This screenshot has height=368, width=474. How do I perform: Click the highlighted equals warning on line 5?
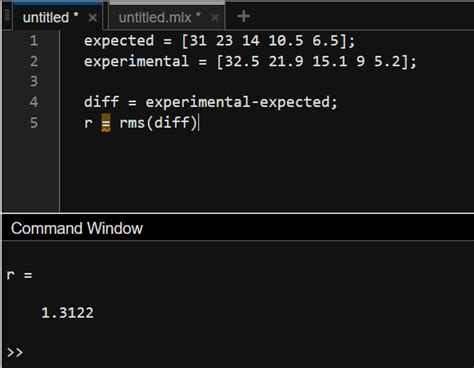click(106, 123)
